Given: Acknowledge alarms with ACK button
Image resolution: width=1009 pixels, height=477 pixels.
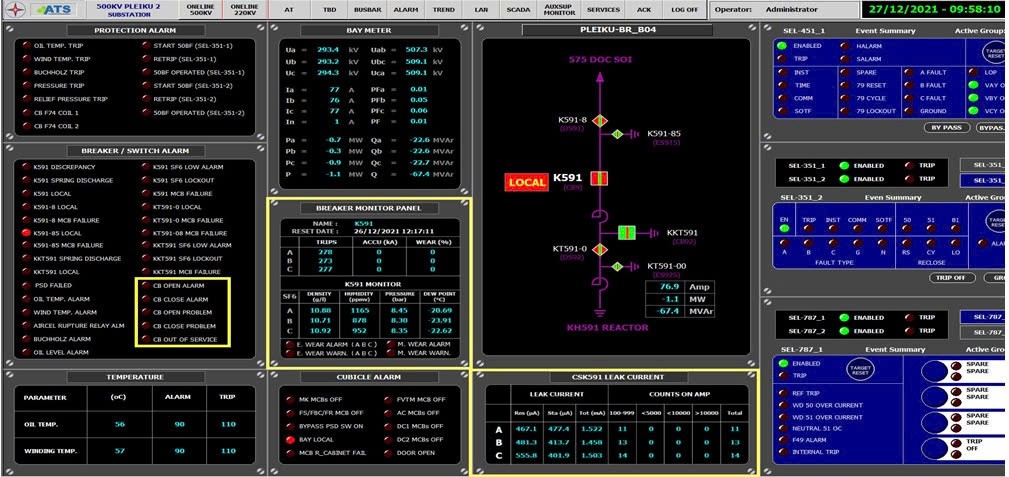Looking at the screenshot, I should click(x=643, y=10).
